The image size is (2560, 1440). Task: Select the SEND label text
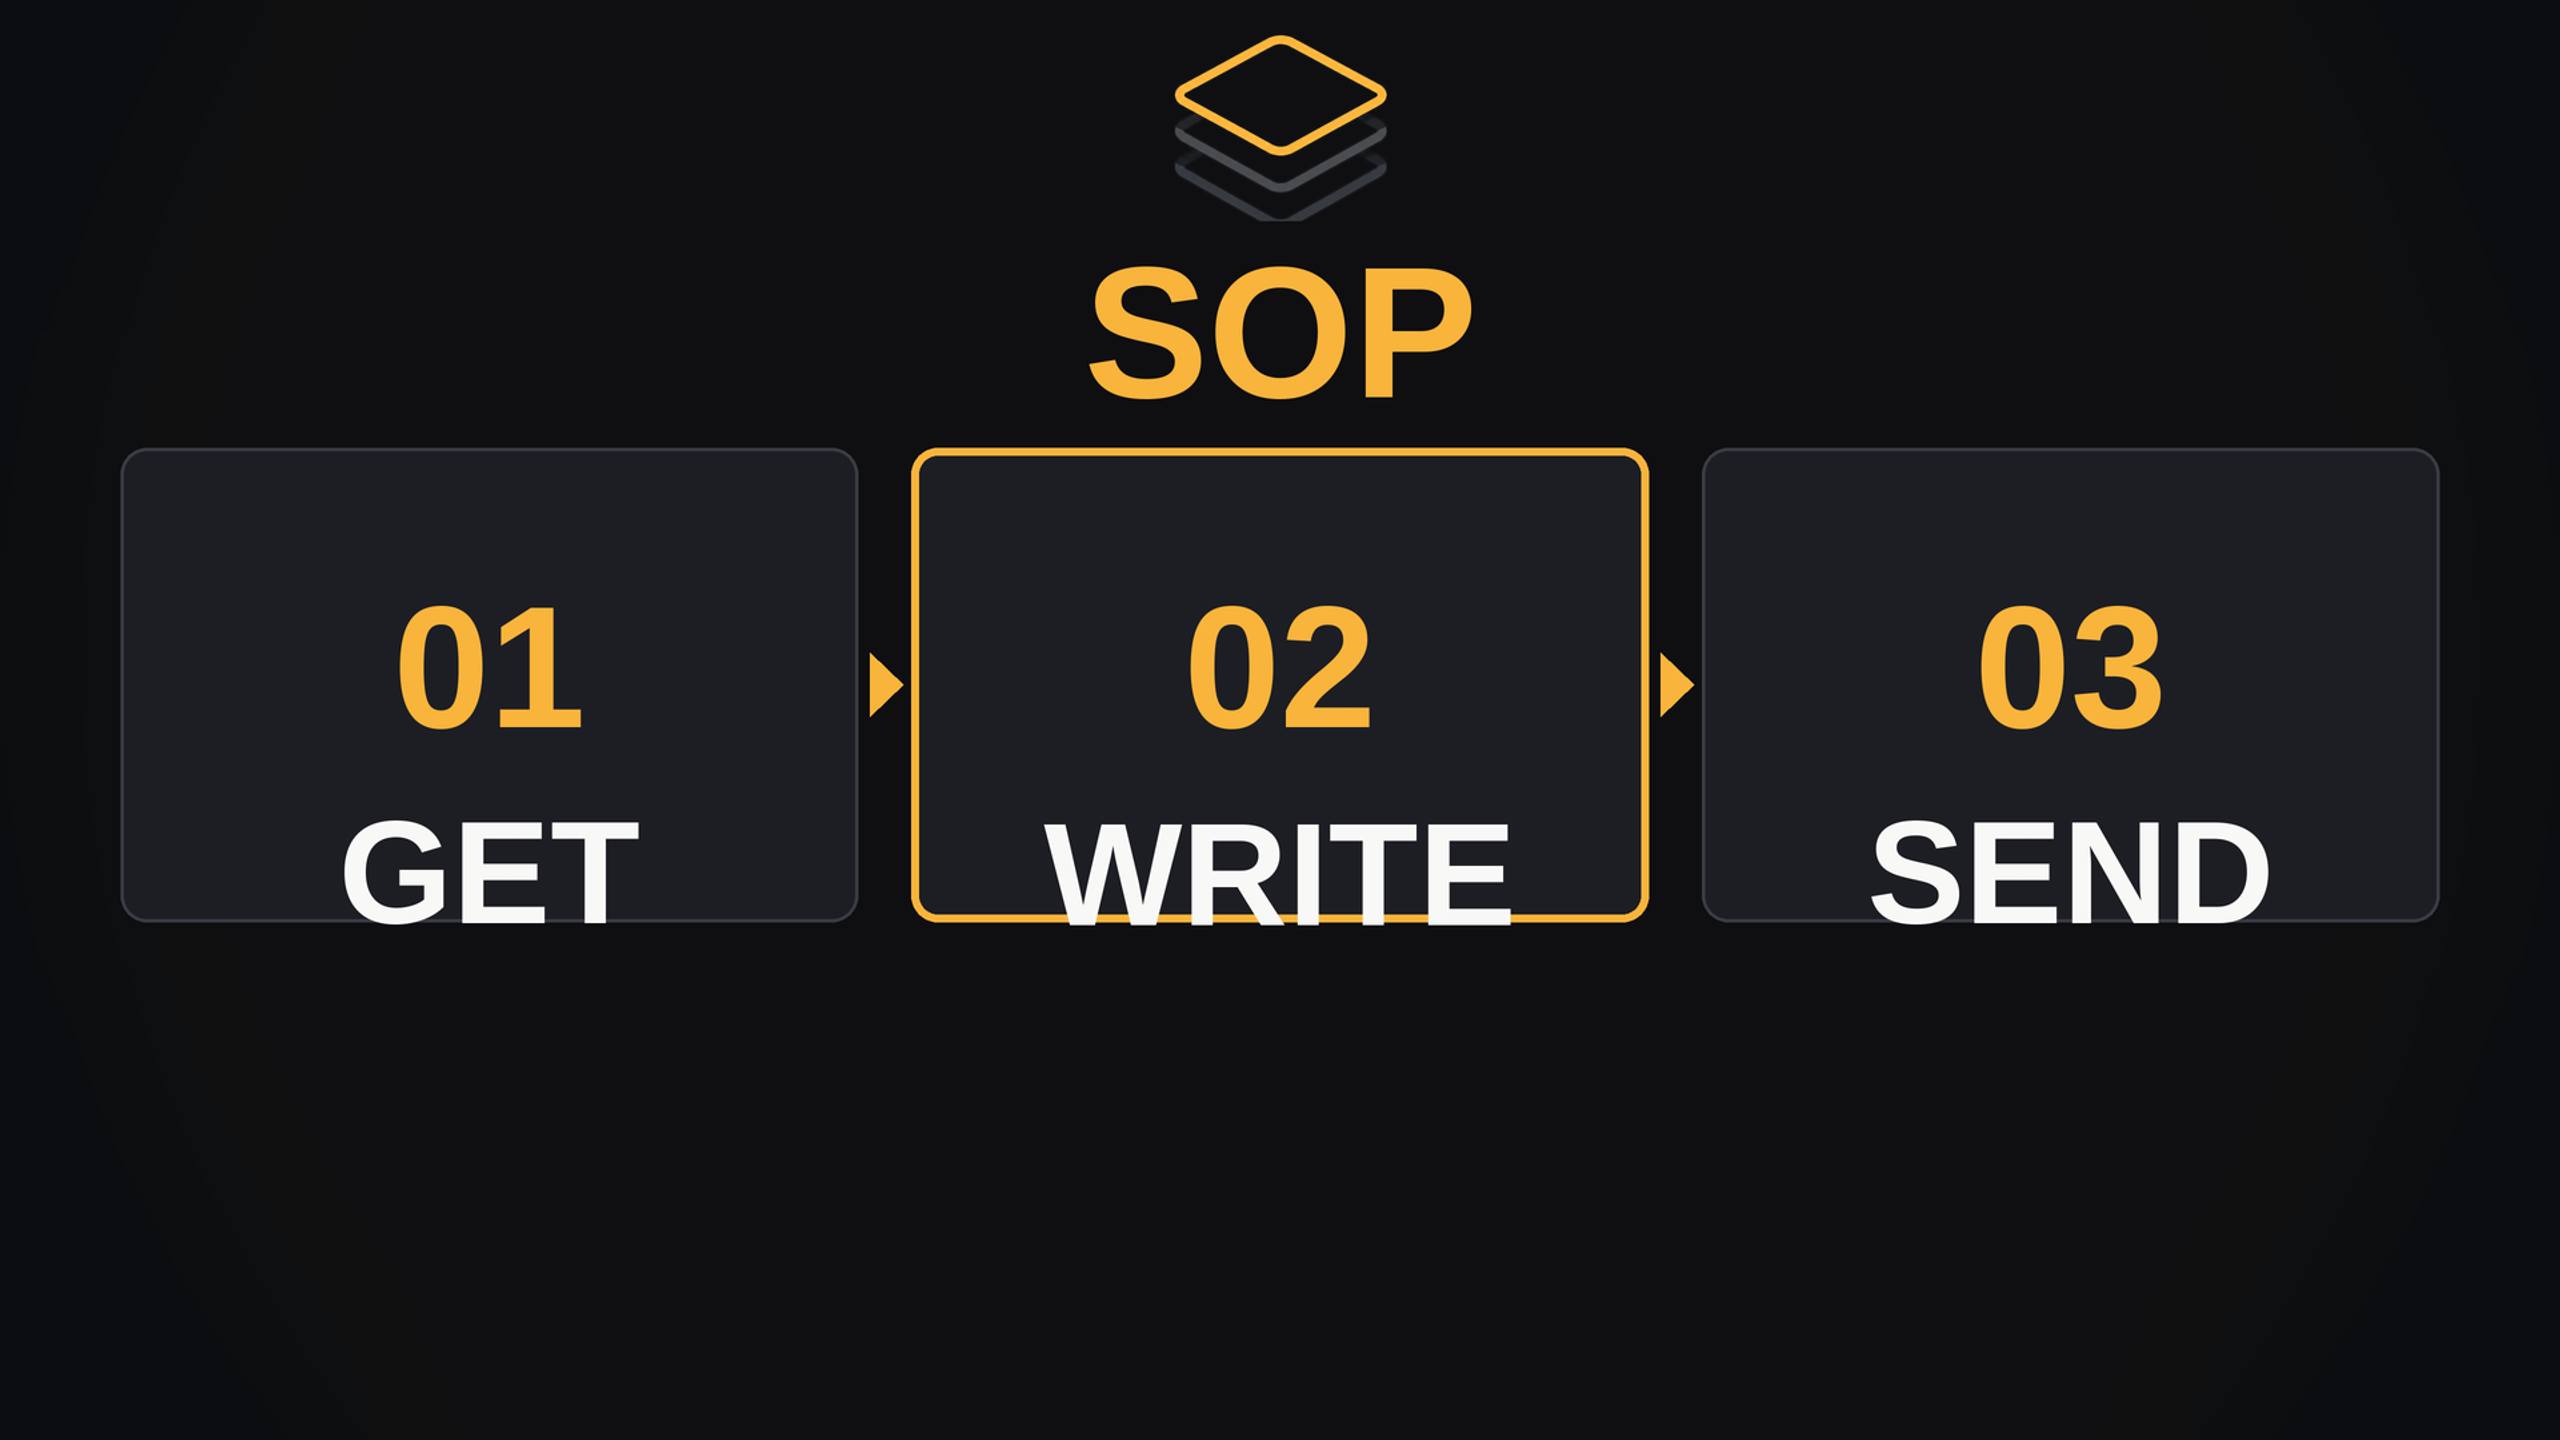click(x=2070, y=872)
